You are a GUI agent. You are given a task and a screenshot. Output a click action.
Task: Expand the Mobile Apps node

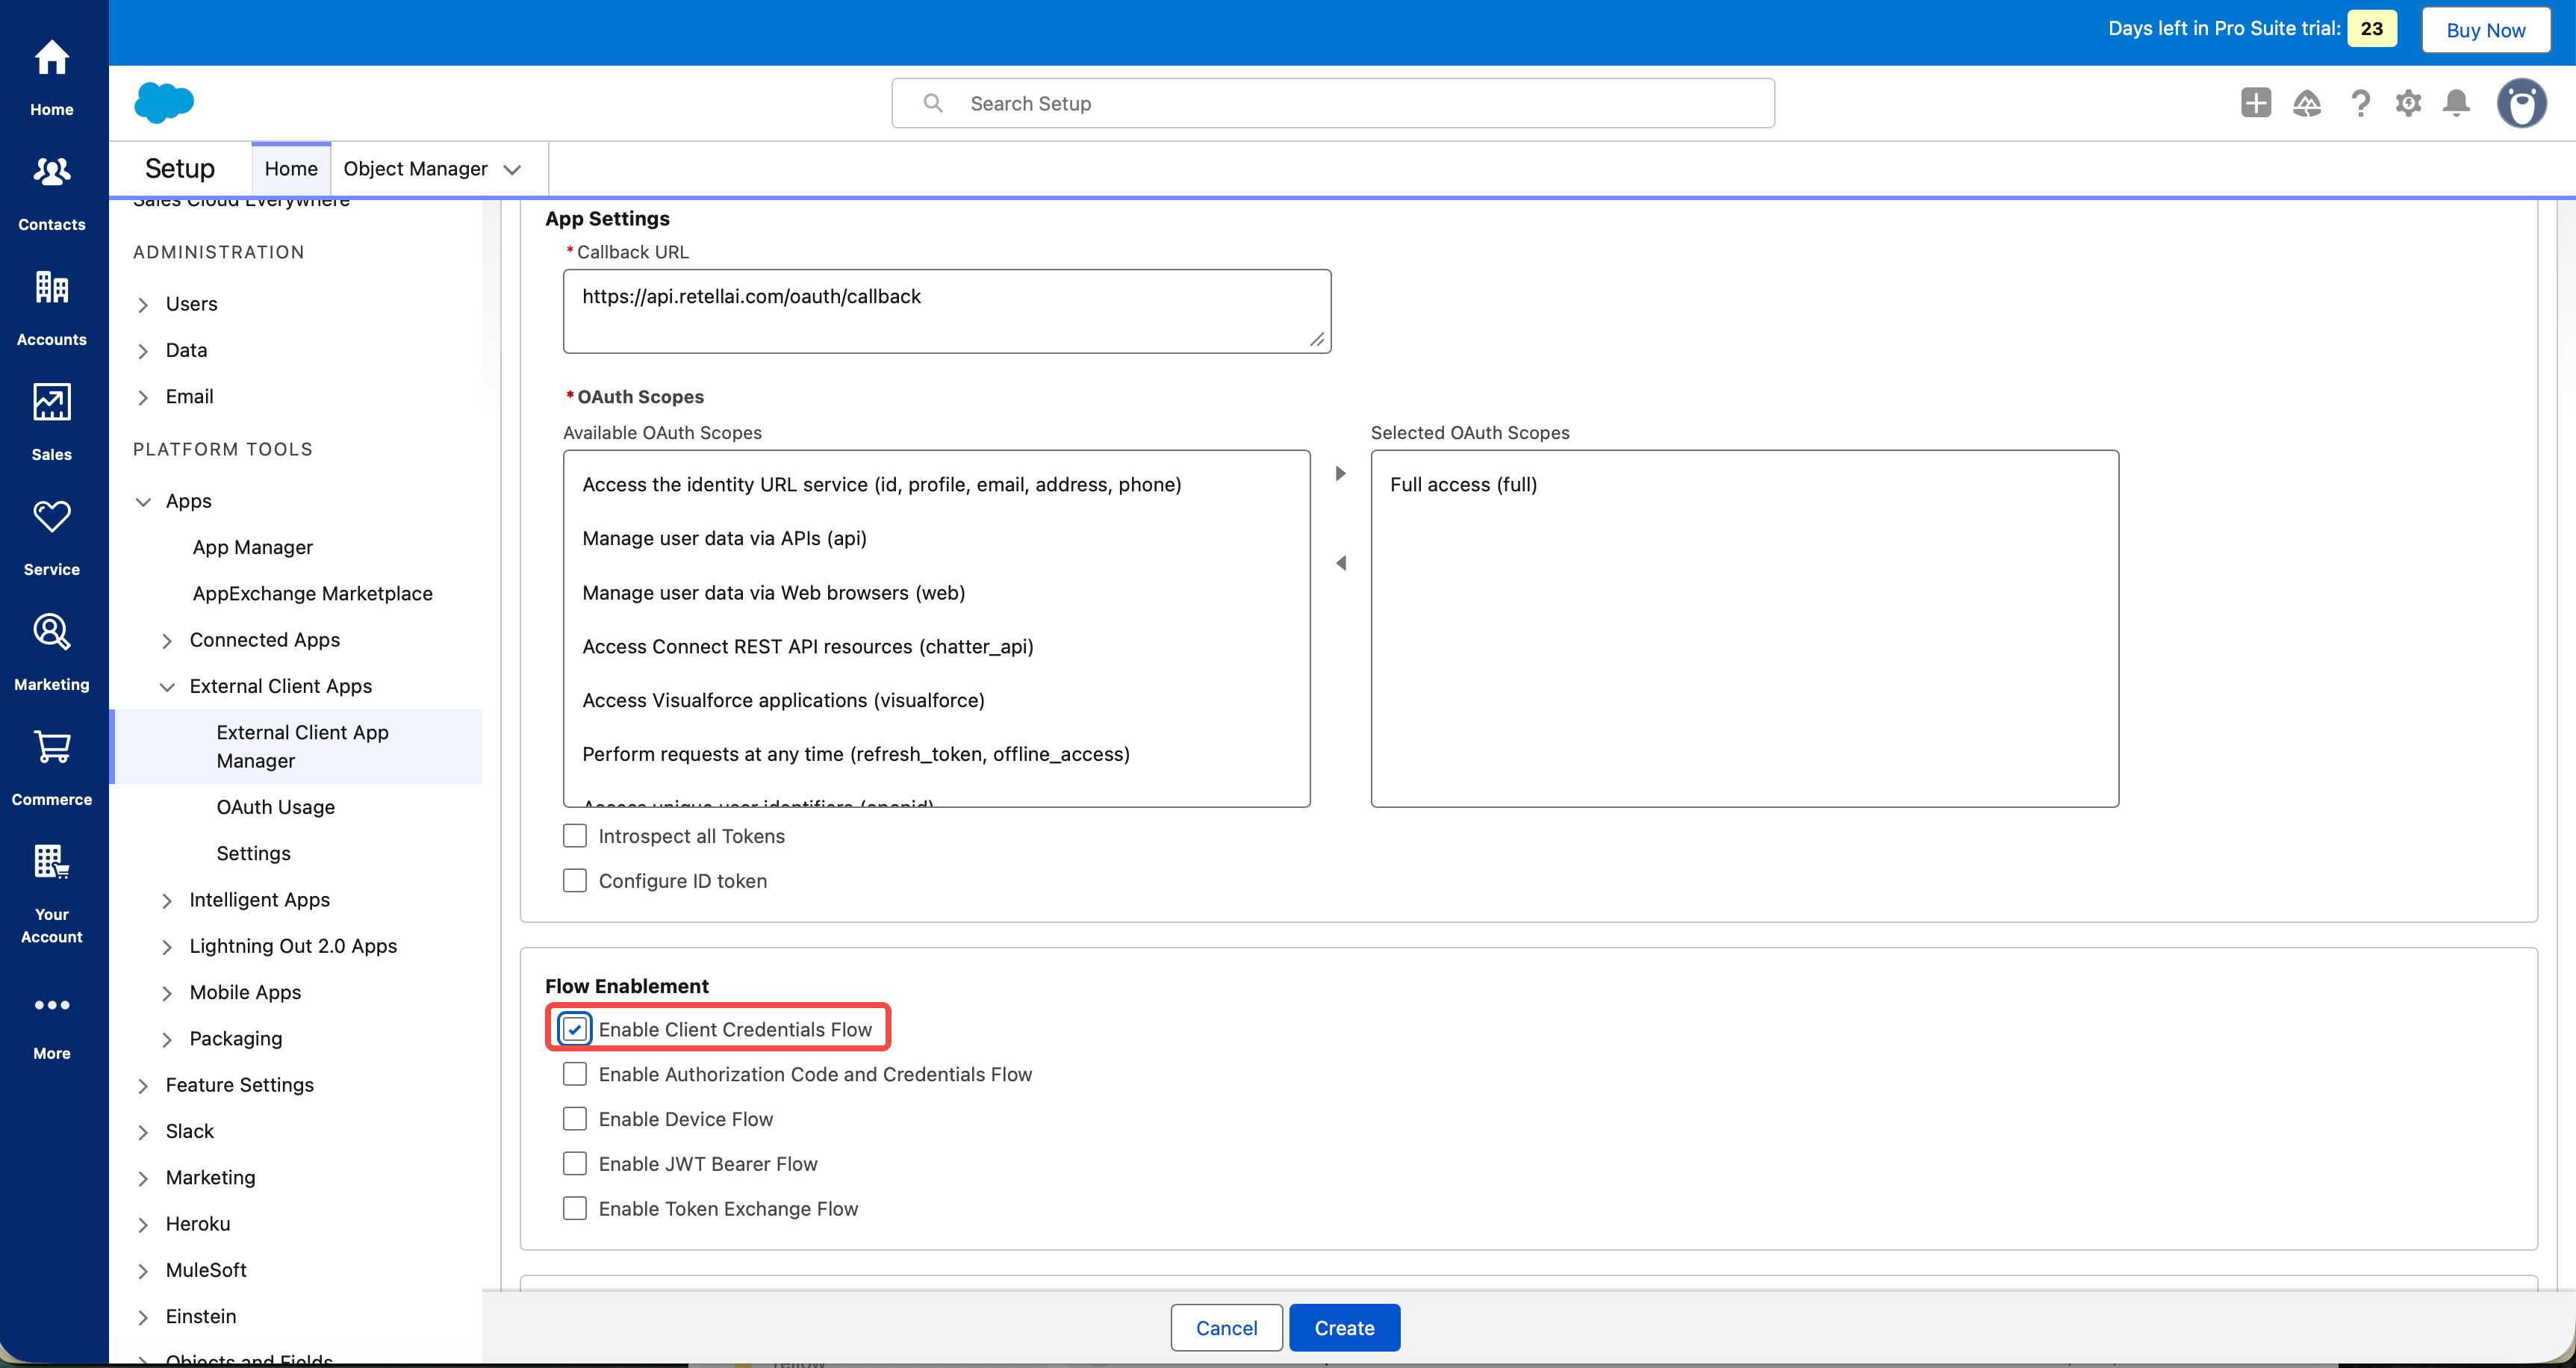167,993
